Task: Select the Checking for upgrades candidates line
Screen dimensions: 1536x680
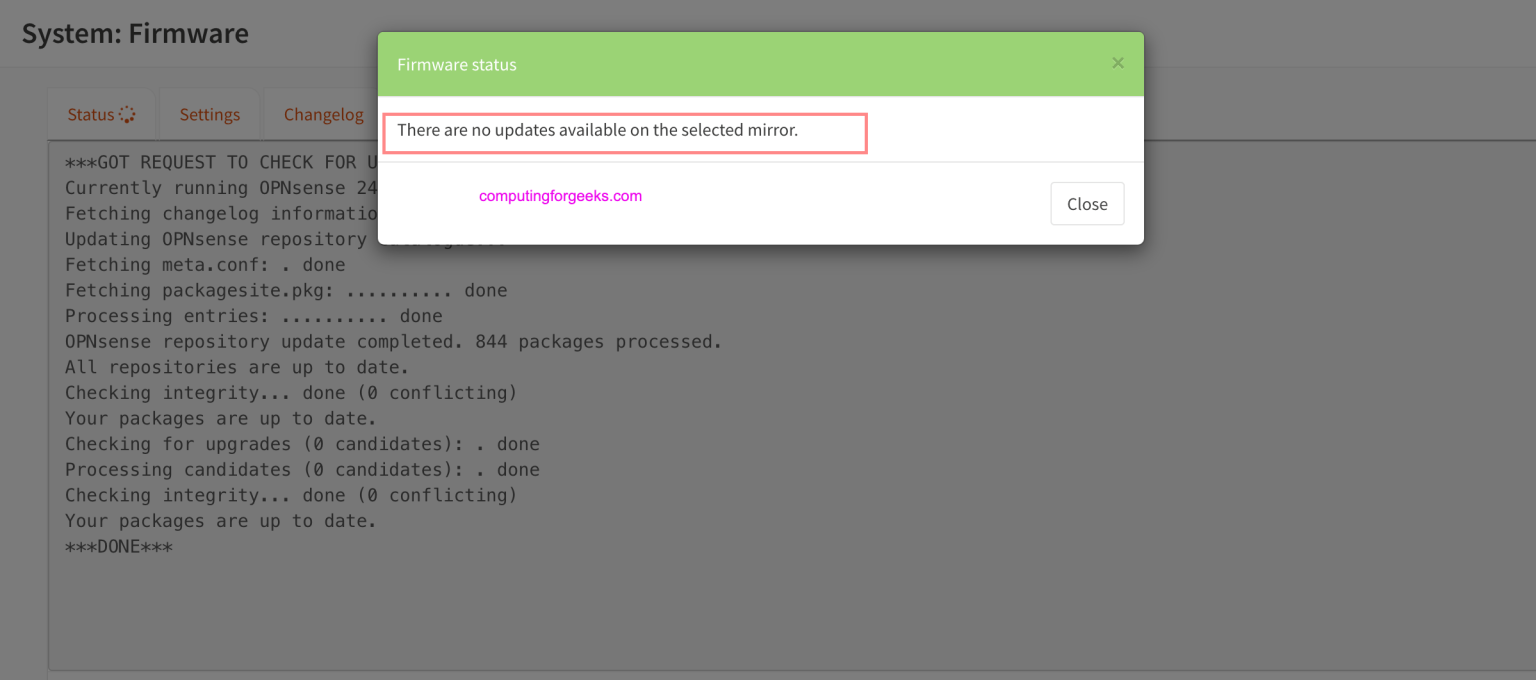Action: click(x=302, y=443)
